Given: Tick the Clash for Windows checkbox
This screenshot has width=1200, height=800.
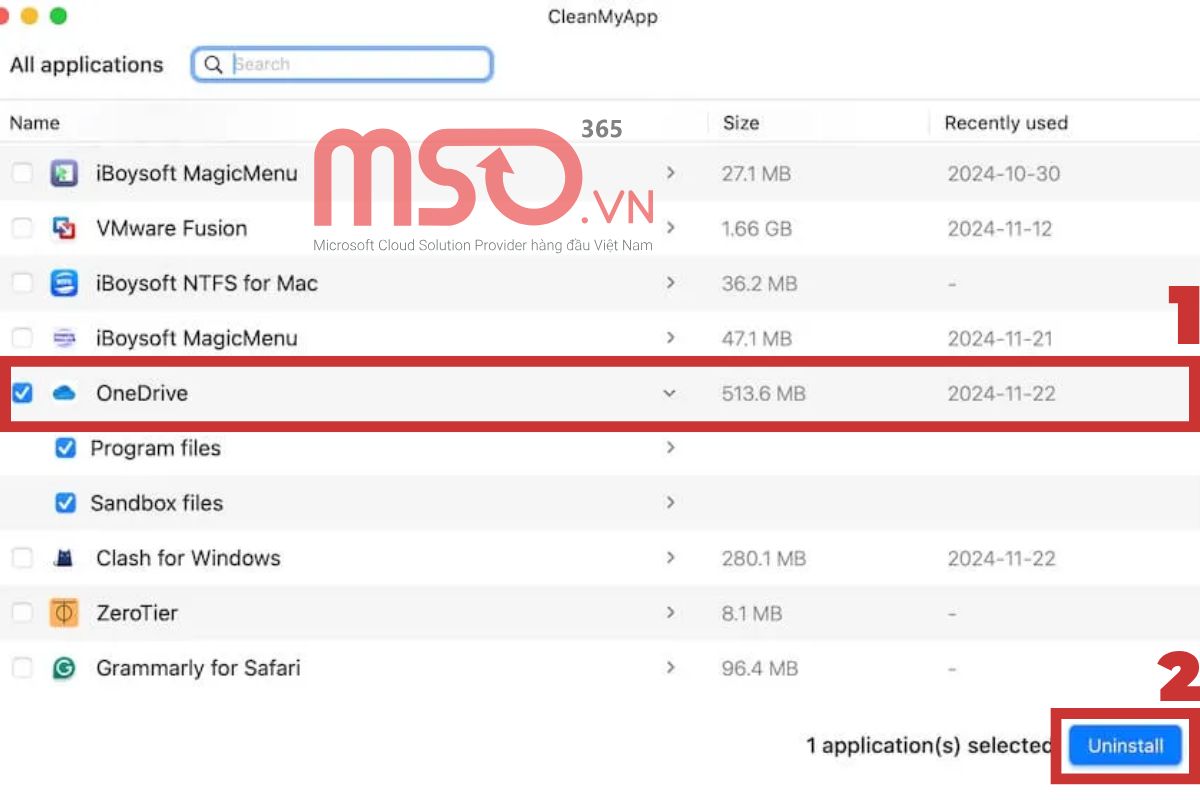Looking at the screenshot, I should pyautogui.click(x=22, y=559).
